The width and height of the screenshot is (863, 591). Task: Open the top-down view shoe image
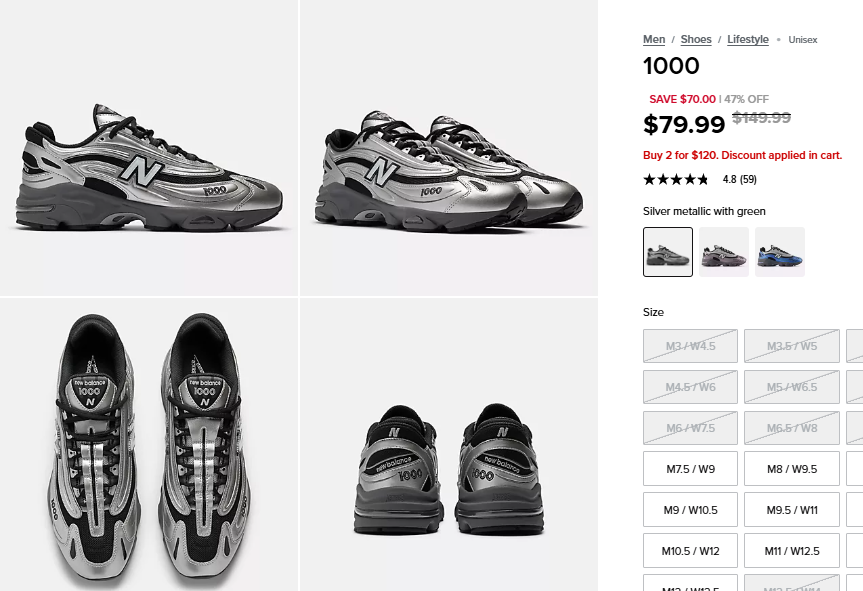pos(149,445)
